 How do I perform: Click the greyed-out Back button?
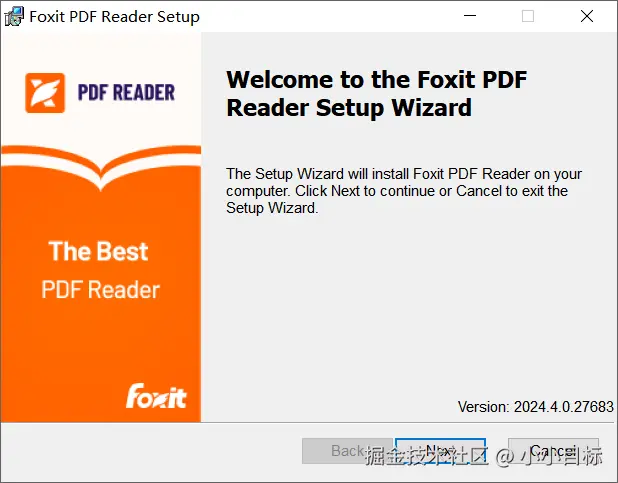click(347, 451)
